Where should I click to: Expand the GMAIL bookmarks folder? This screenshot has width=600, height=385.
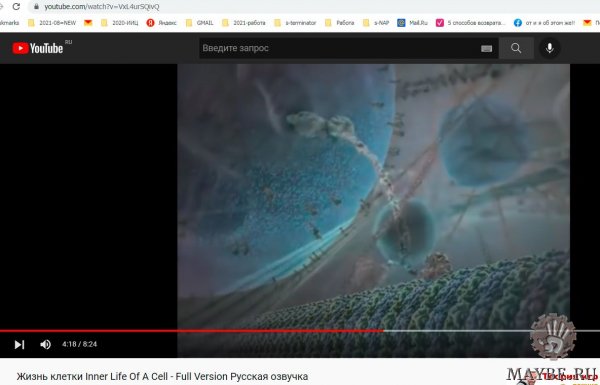(199, 23)
